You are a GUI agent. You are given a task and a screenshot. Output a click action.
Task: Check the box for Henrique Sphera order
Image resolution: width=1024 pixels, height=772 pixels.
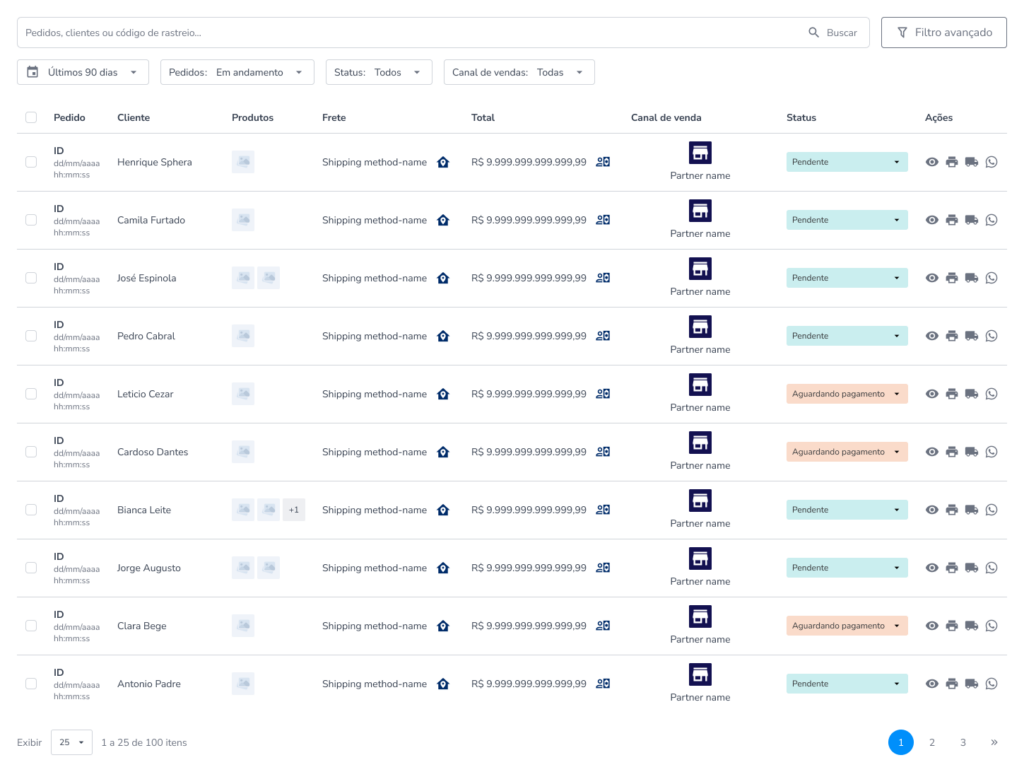pyautogui.click(x=31, y=162)
